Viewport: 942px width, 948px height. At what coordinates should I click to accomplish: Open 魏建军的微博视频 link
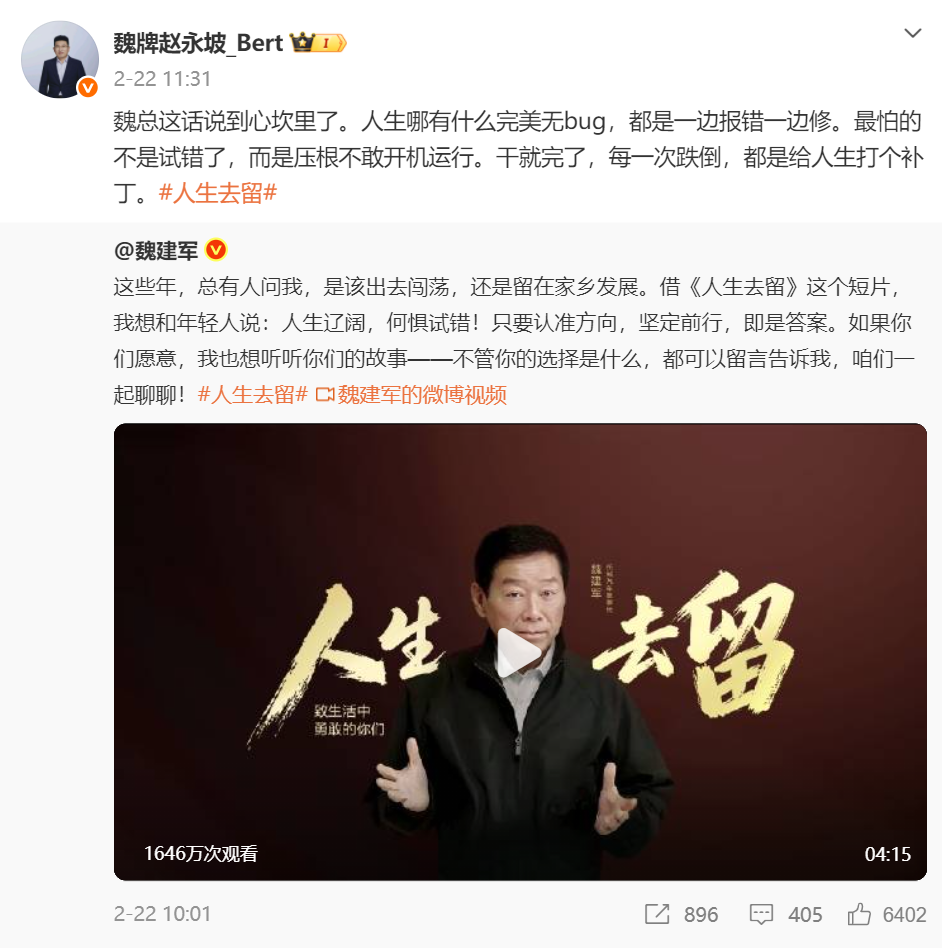(x=422, y=395)
